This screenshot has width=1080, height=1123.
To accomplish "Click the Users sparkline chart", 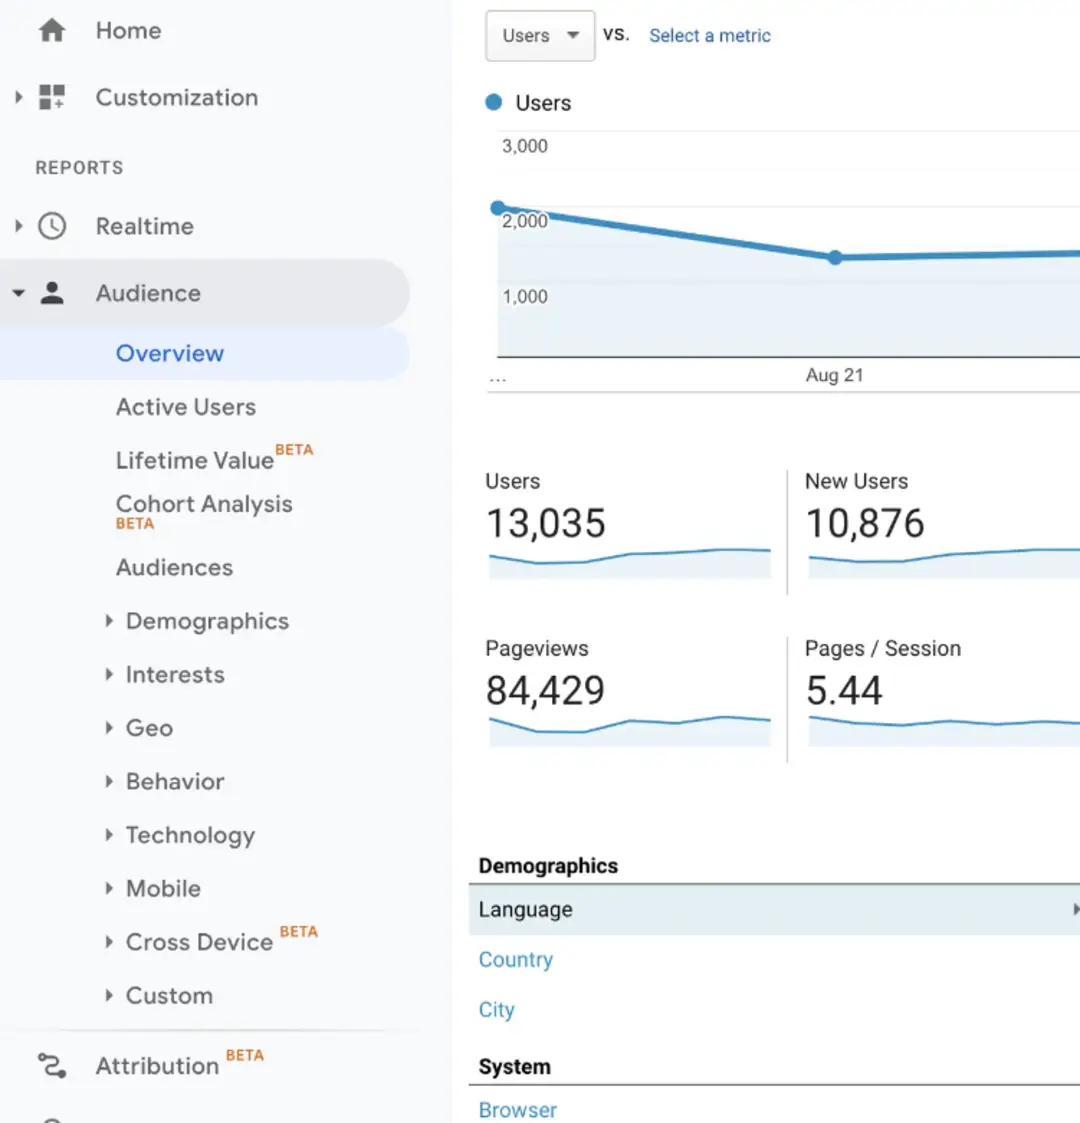I will coord(630,562).
